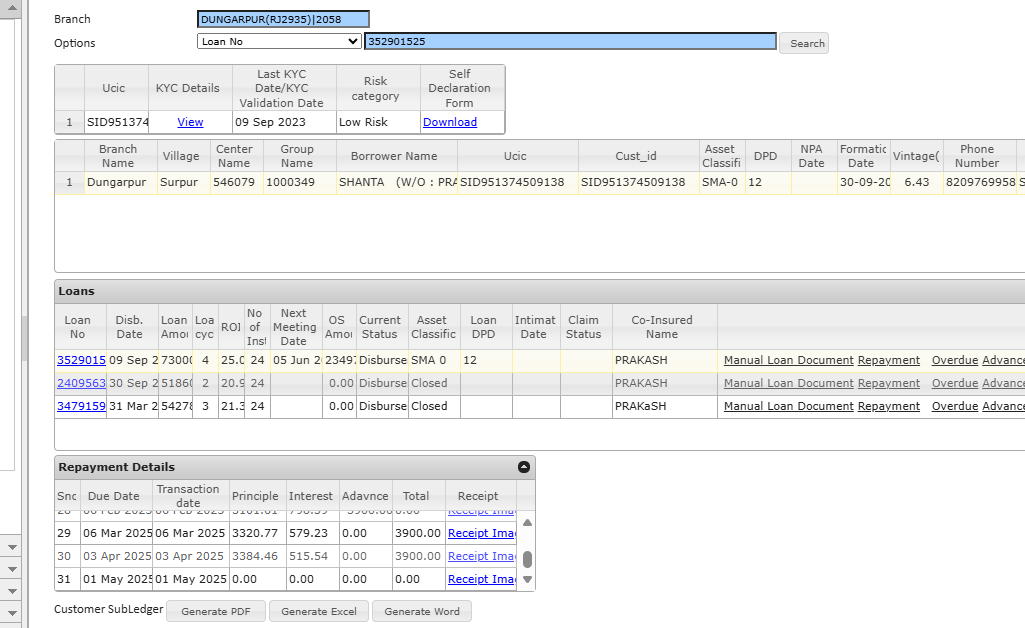
Task: Expand the bottommost left sidebar dropdown arrow
Action: point(13,612)
